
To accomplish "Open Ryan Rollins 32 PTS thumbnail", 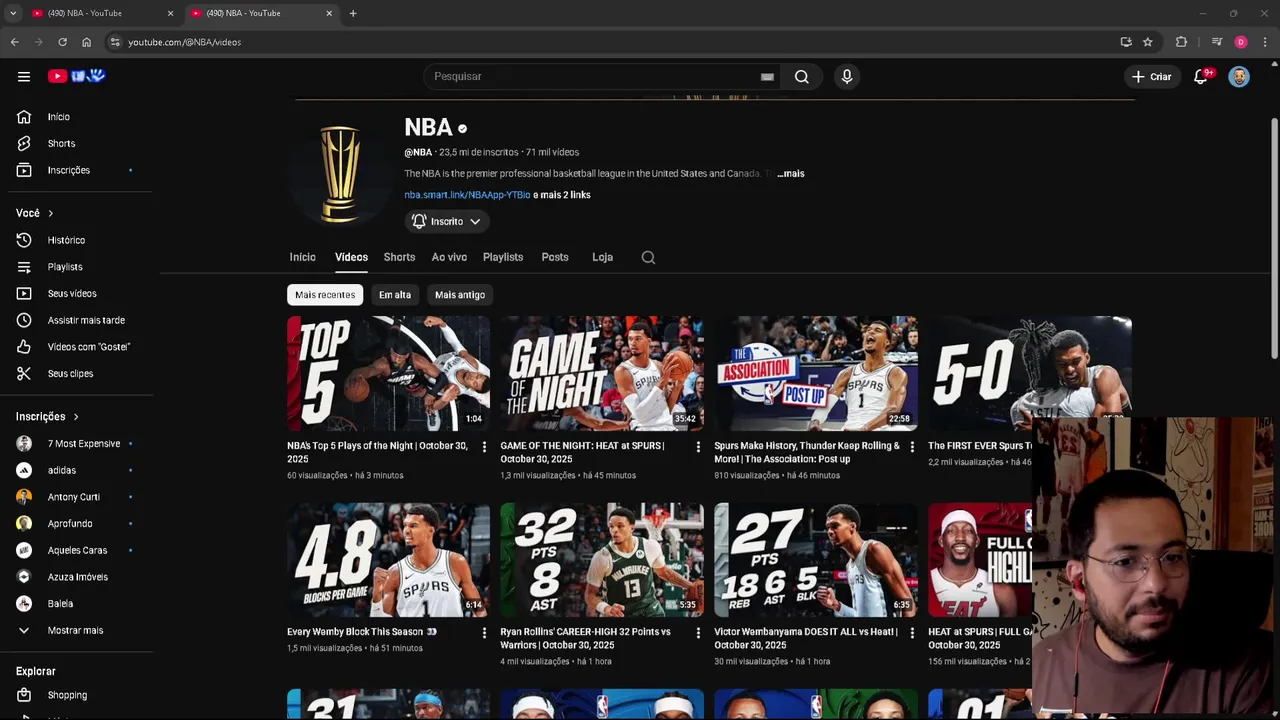I will [x=602, y=560].
